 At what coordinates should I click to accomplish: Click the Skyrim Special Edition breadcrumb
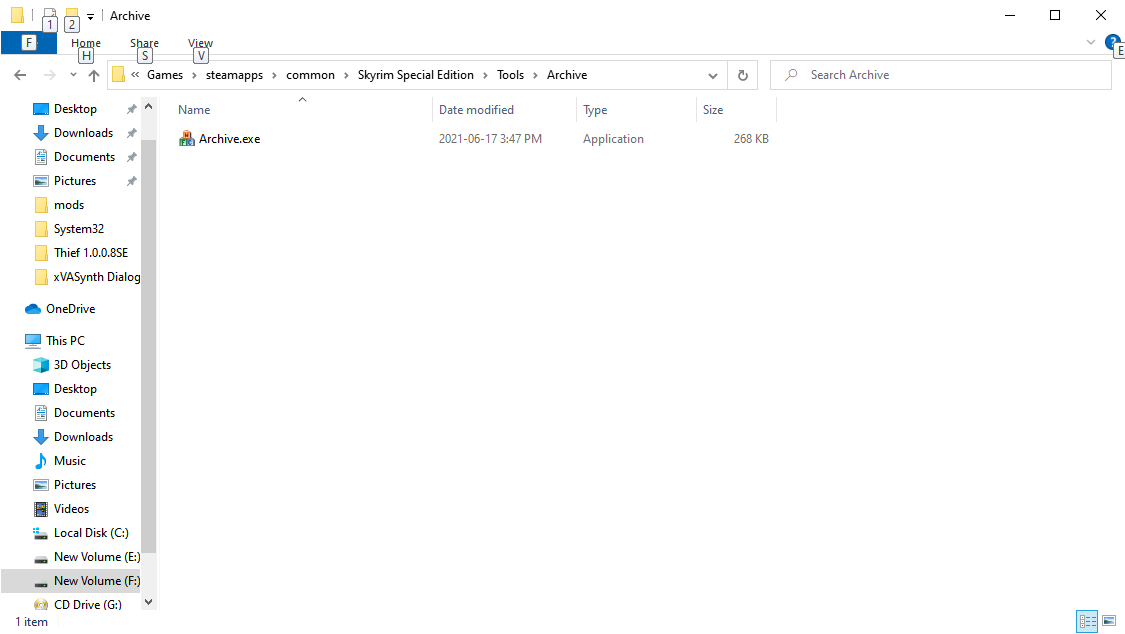coord(415,75)
